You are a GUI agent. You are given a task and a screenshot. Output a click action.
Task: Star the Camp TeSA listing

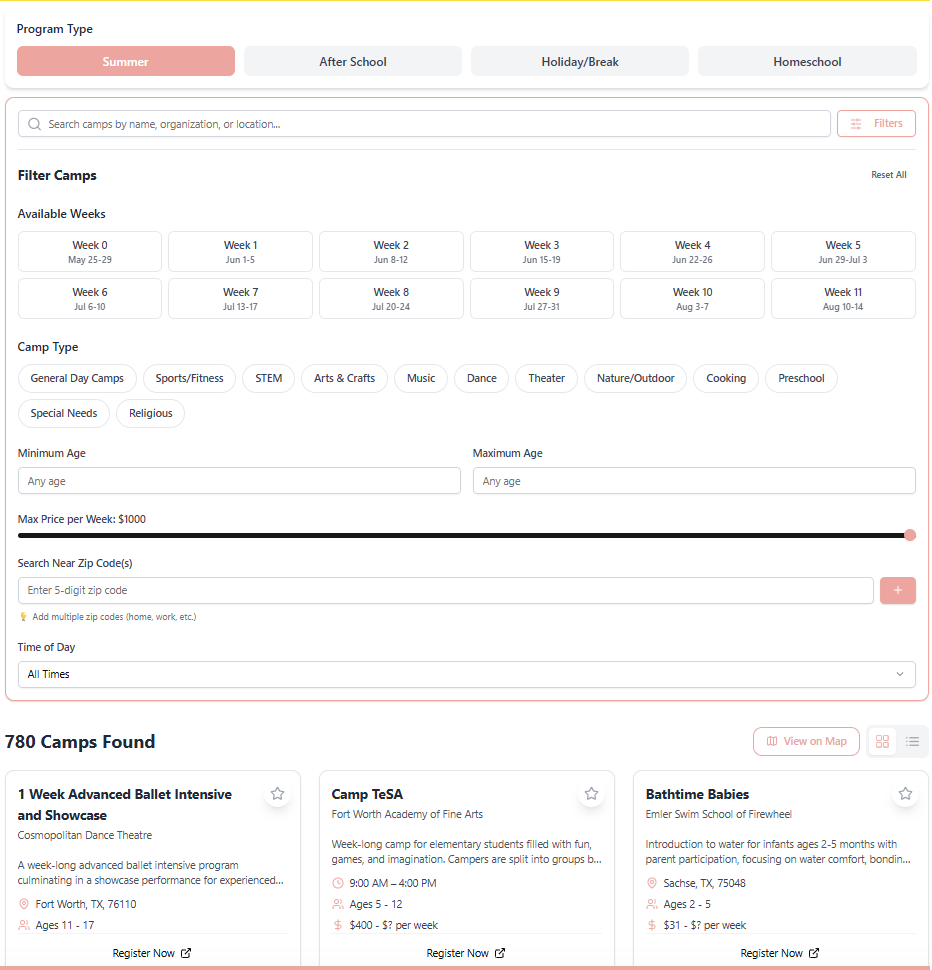(x=591, y=793)
